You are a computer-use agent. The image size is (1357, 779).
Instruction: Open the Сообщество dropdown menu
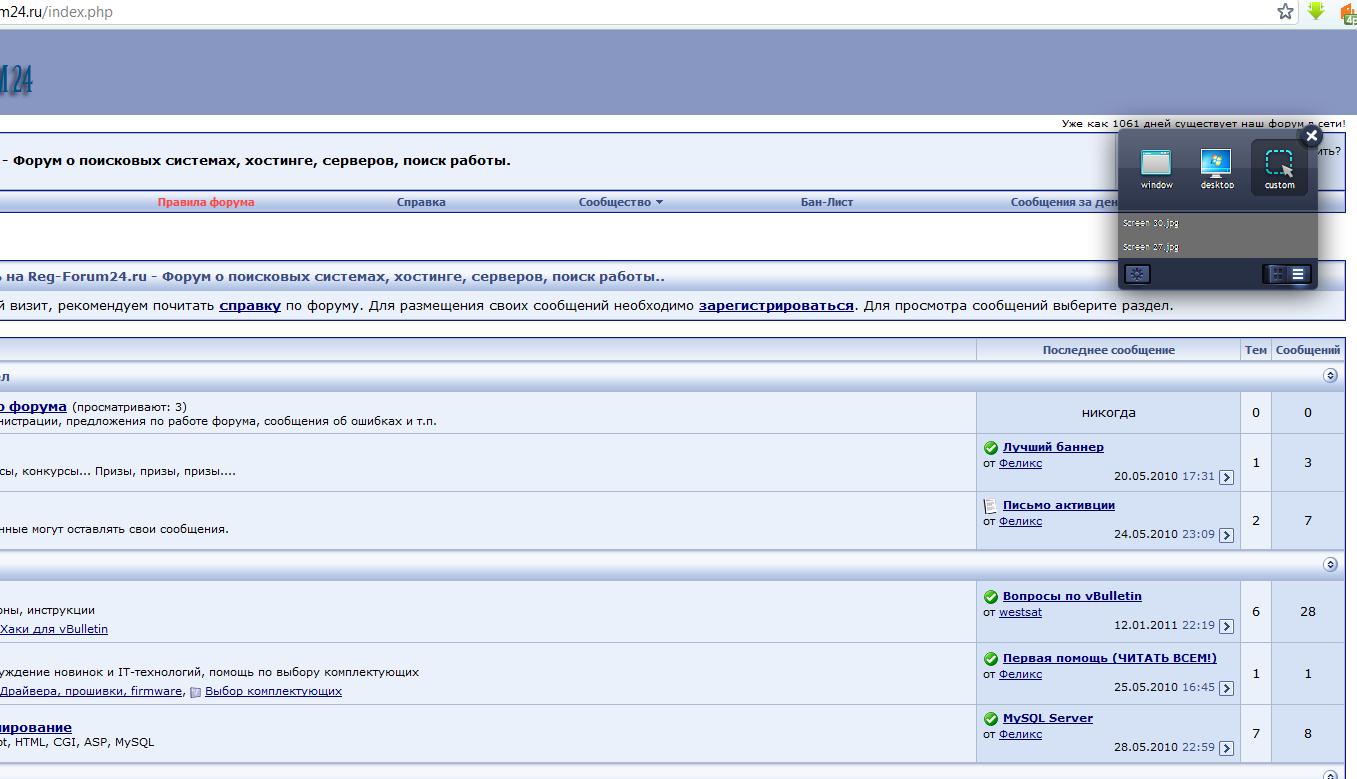tap(620, 202)
